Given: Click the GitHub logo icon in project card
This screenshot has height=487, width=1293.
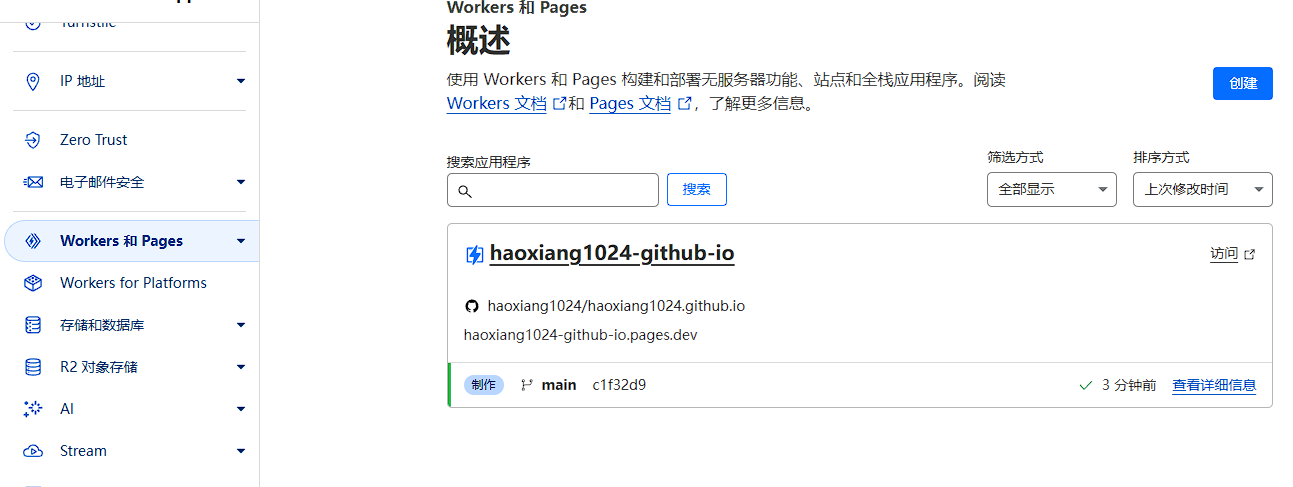Looking at the screenshot, I should coord(472,306).
